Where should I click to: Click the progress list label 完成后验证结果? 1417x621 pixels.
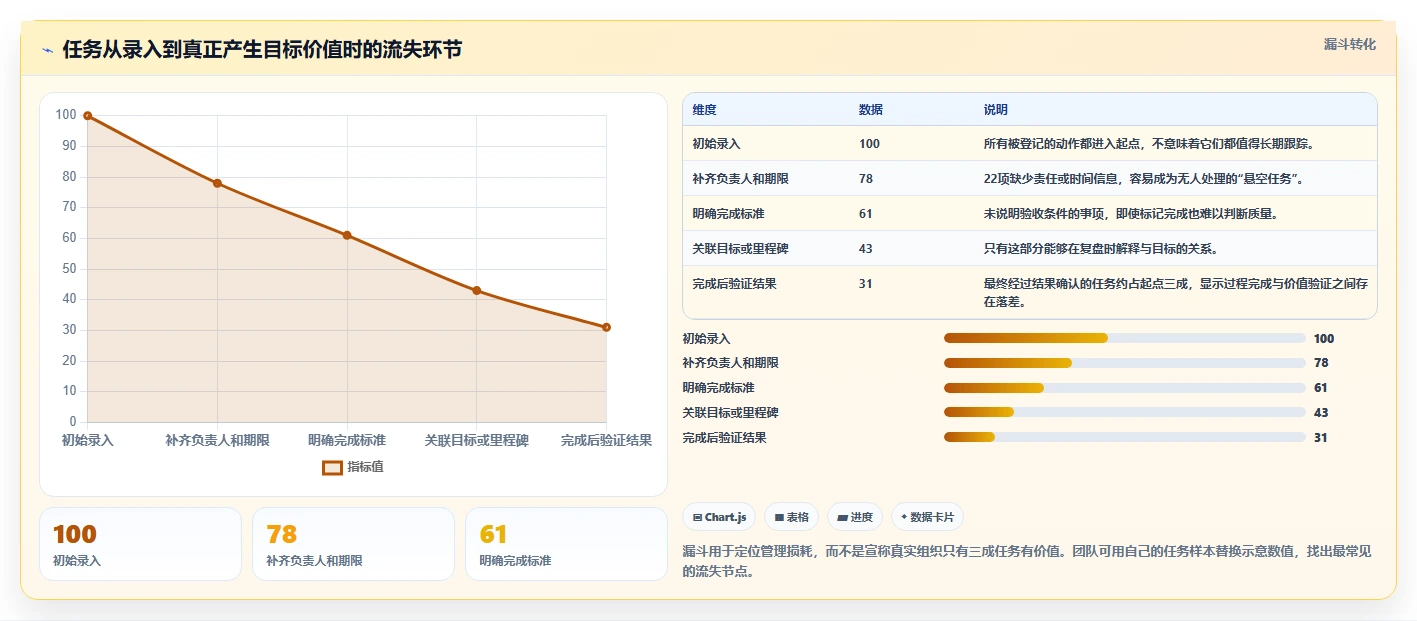click(x=725, y=437)
